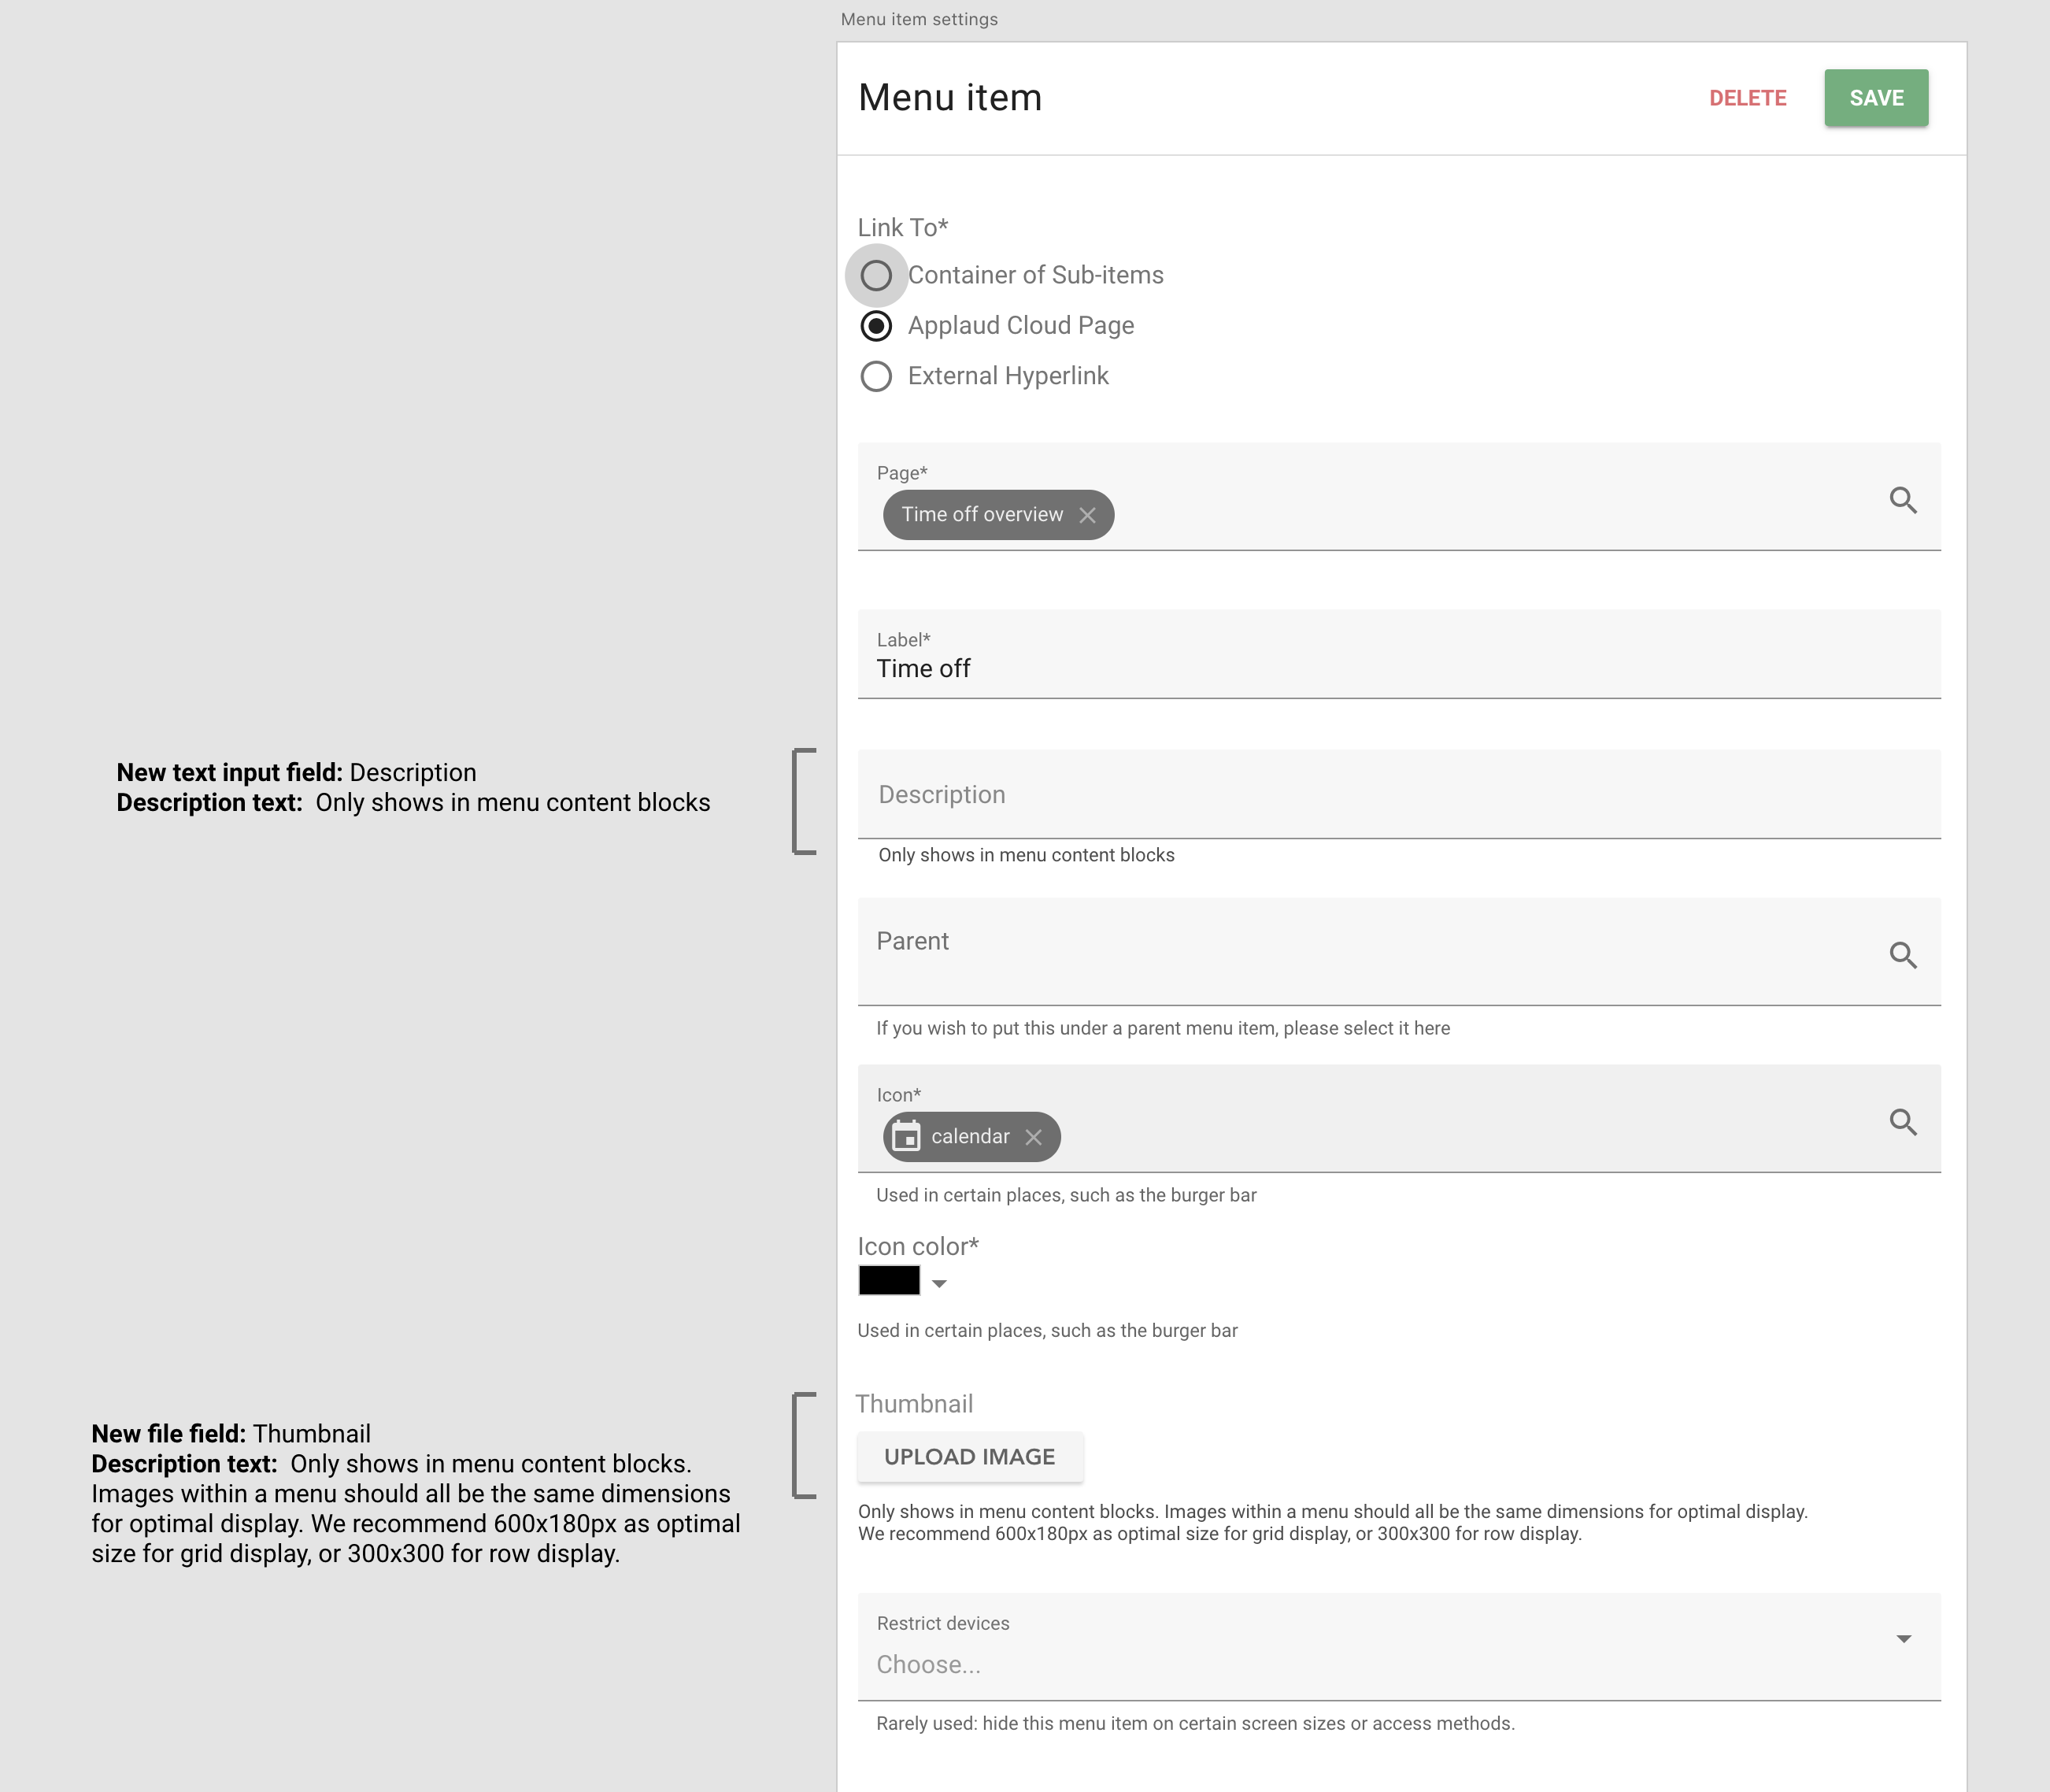
Task: Expand the Restrict devices dropdown arrow
Action: point(1903,1638)
